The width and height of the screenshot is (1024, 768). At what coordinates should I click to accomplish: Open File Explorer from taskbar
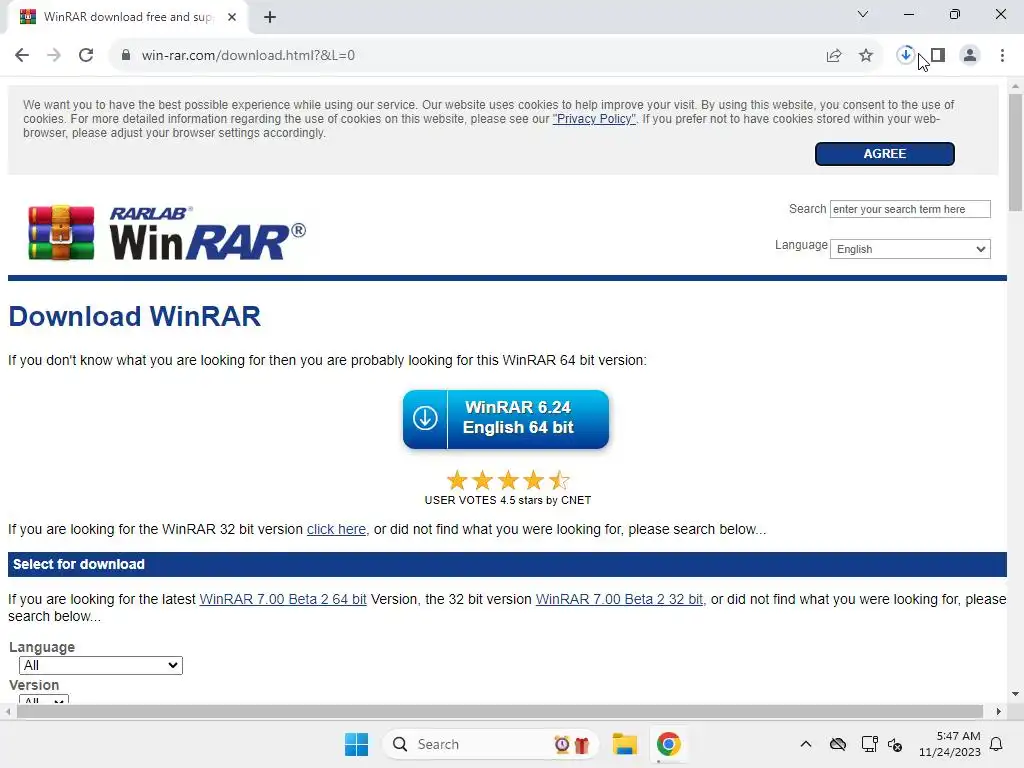(624, 744)
